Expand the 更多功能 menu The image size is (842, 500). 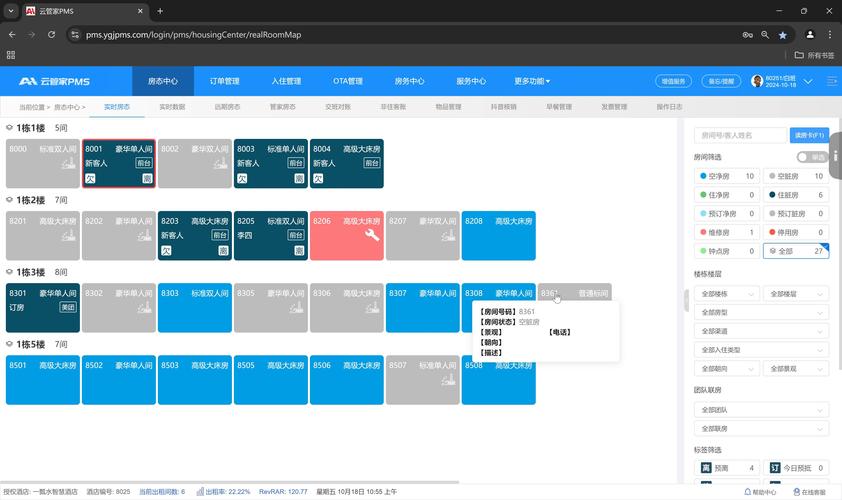coord(533,81)
